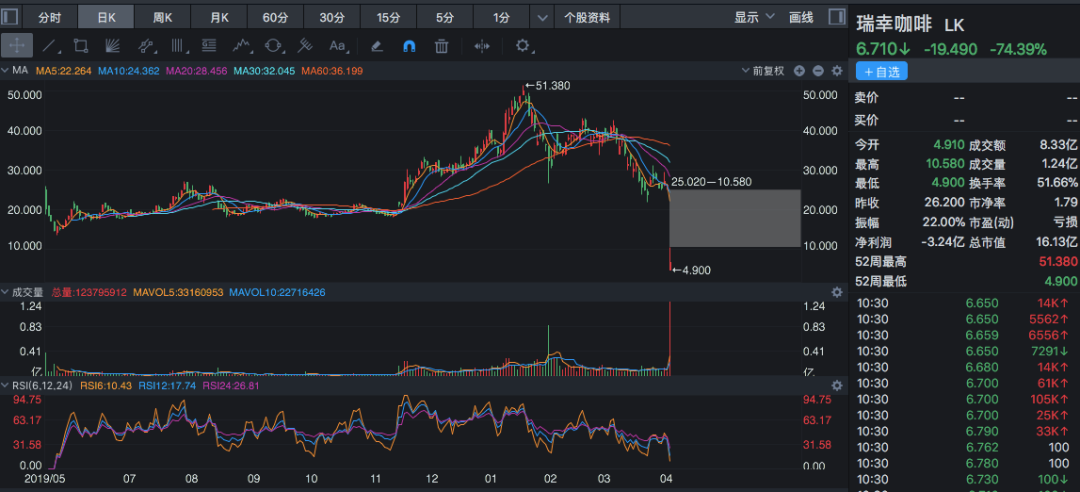Toggle the left sidebar panel
This screenshot has width=1080, height=492.
[10, 17]
